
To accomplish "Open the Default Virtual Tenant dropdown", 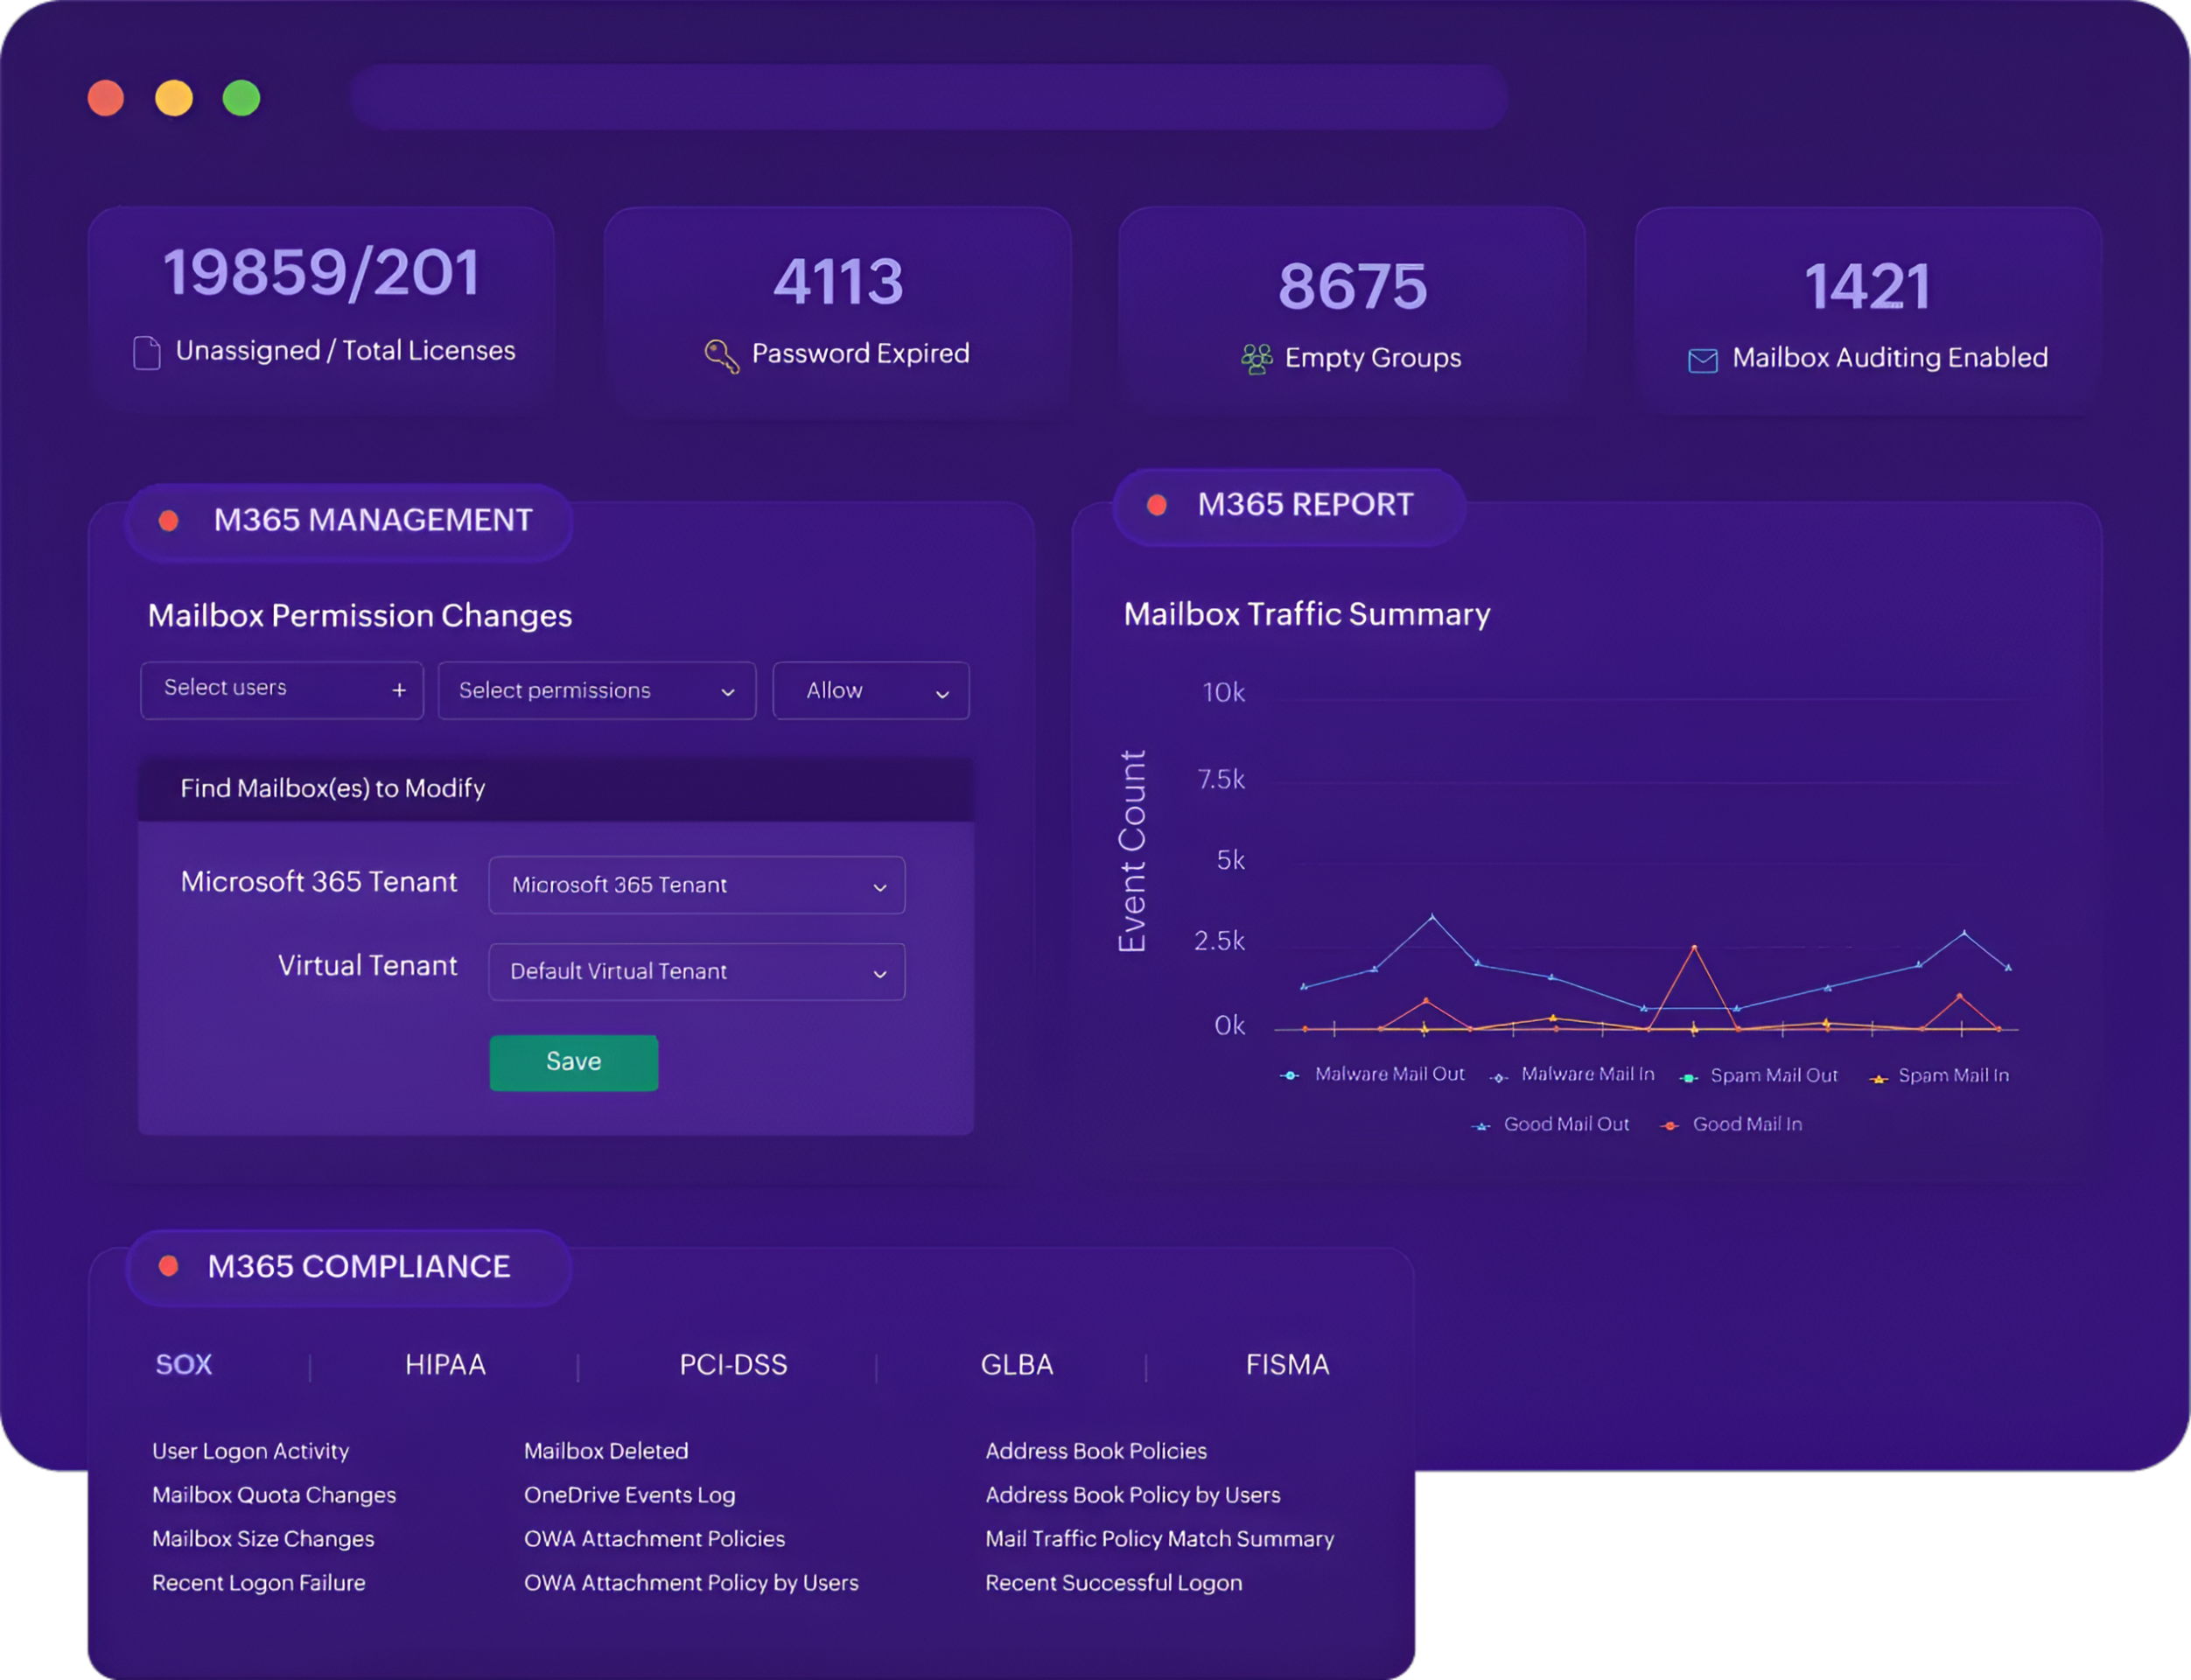I will 696,972.
